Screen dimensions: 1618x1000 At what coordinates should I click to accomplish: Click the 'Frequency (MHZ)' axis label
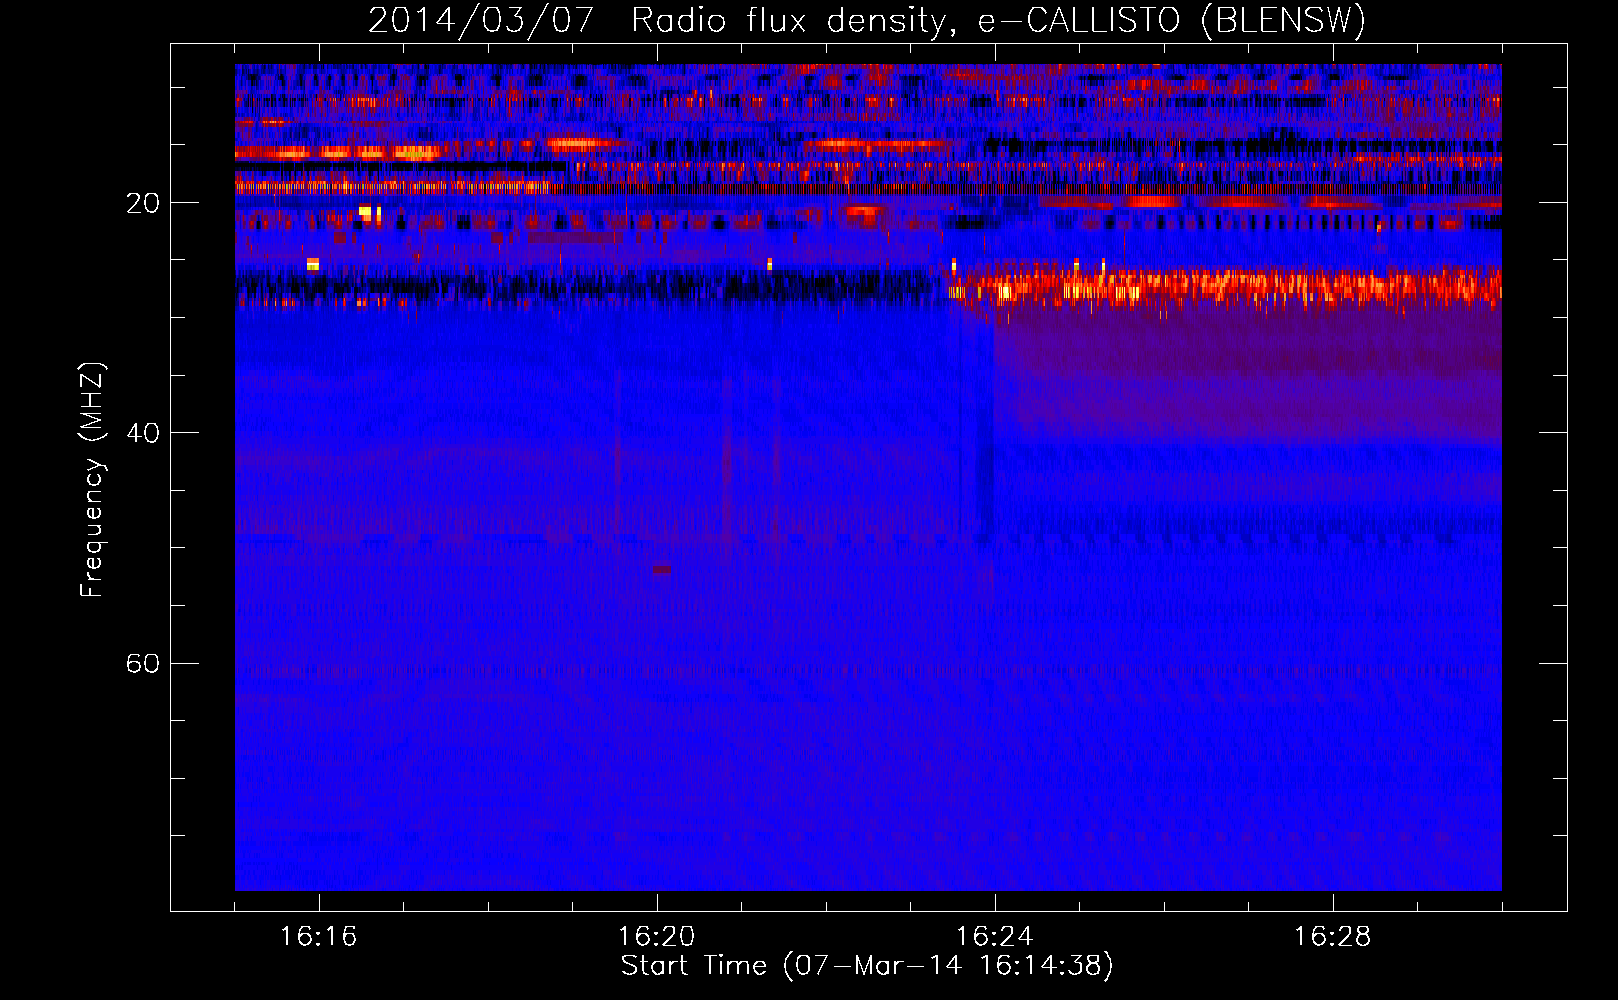tap(92, 480)
